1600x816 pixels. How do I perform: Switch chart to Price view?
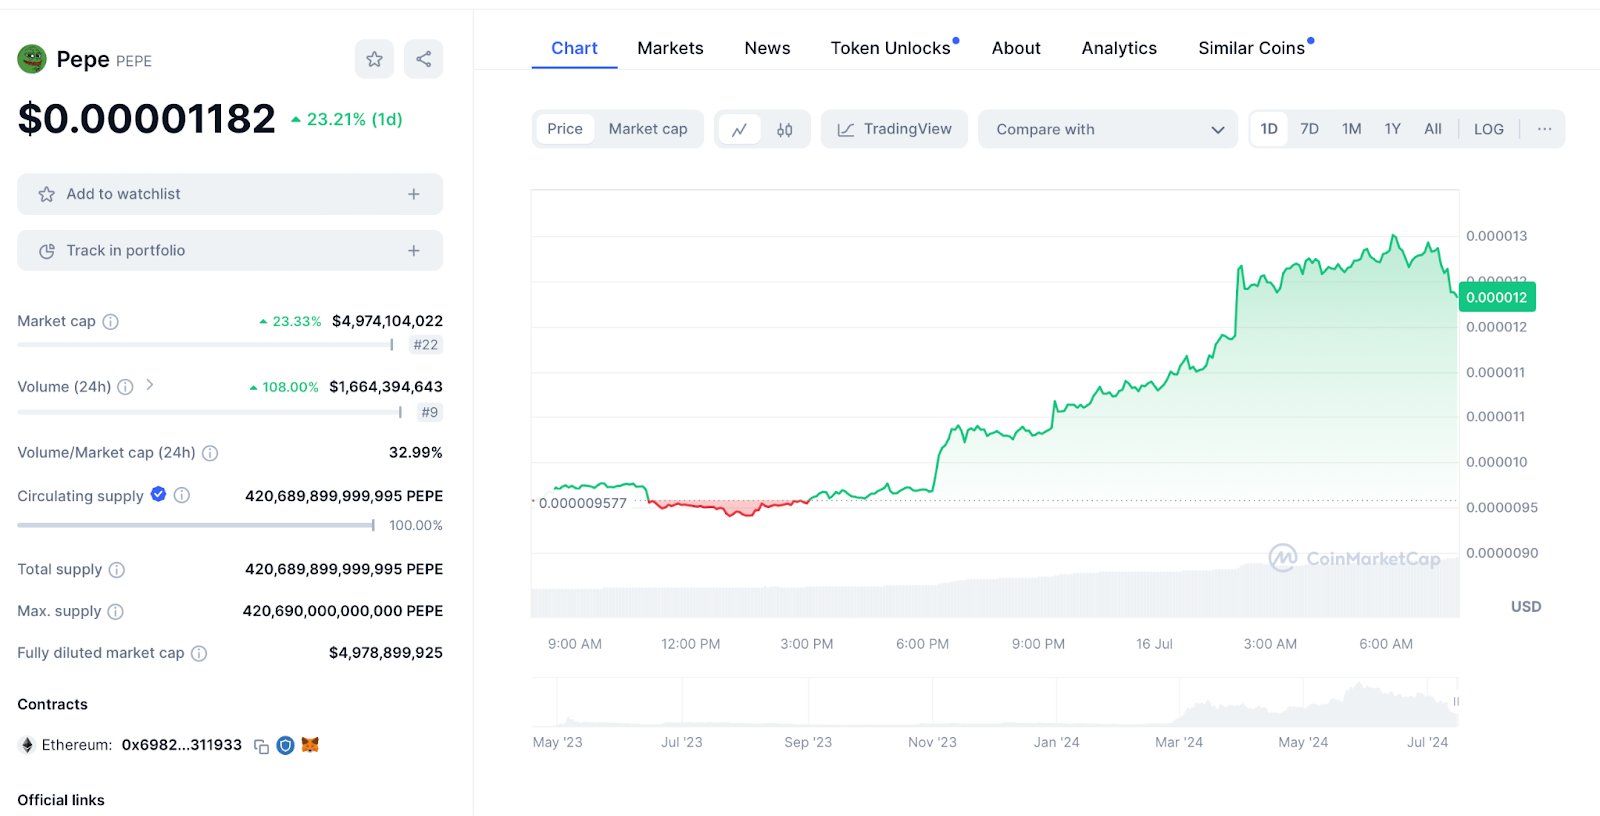(565, 129)
